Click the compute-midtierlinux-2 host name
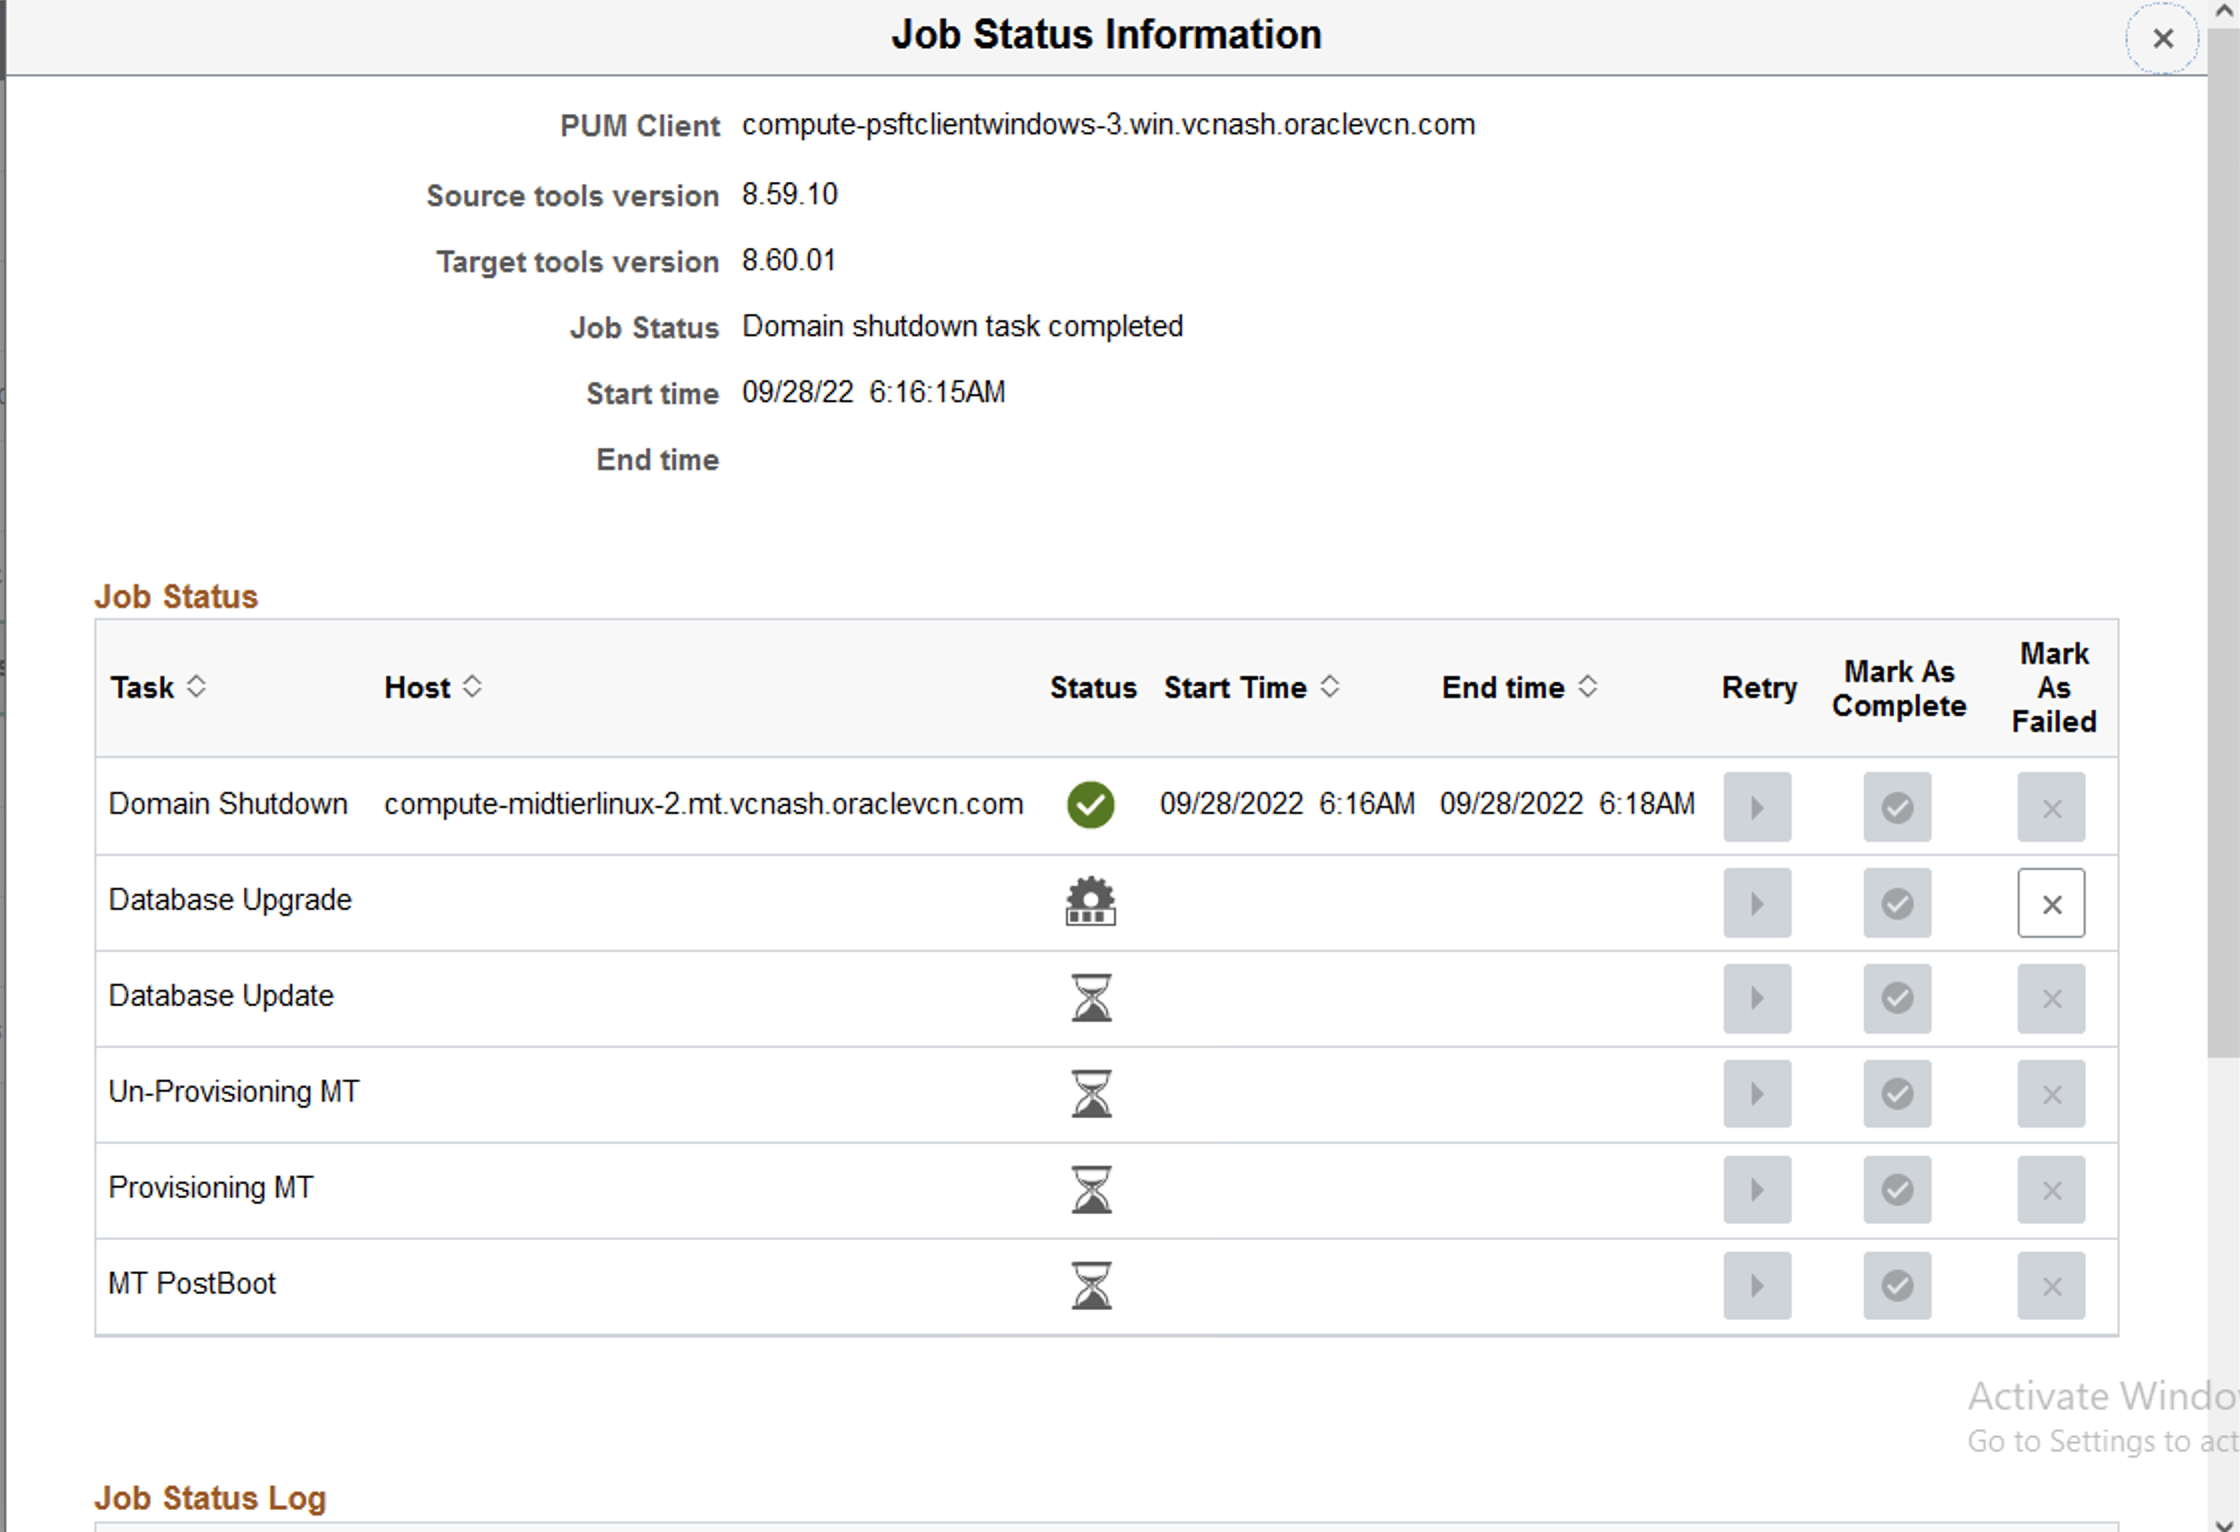This screenshot has width=2240, height=1532. point(702,803)
